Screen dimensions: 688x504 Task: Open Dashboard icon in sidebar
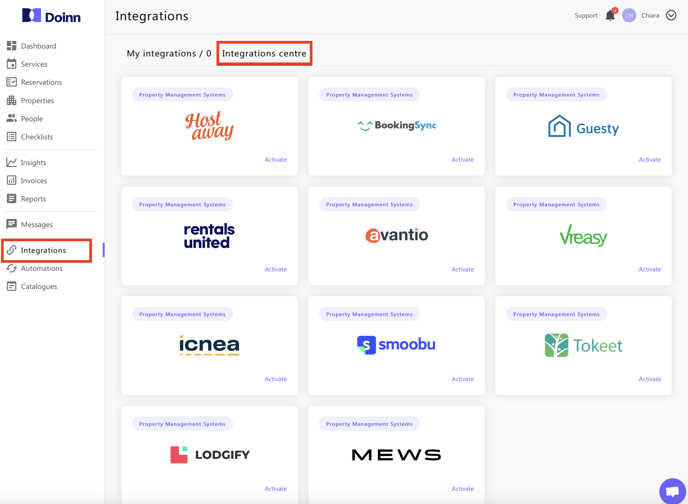[12, 46]
